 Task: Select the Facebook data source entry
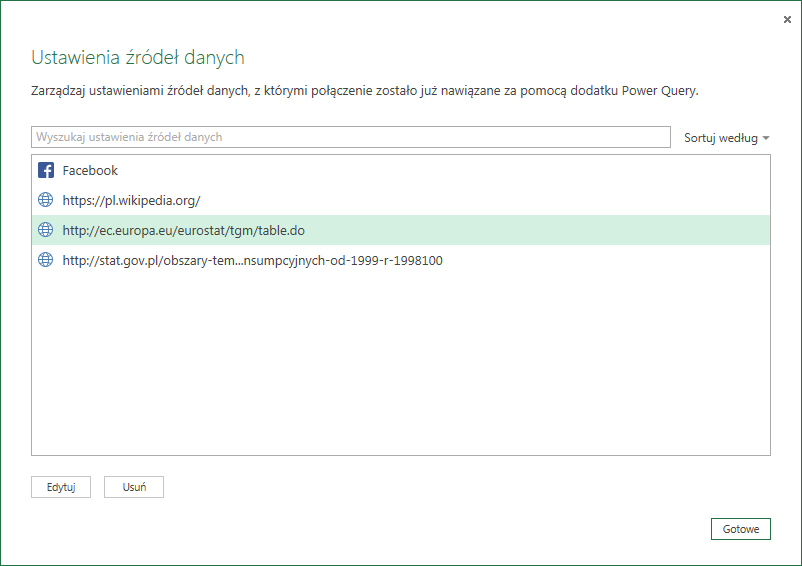90,170
